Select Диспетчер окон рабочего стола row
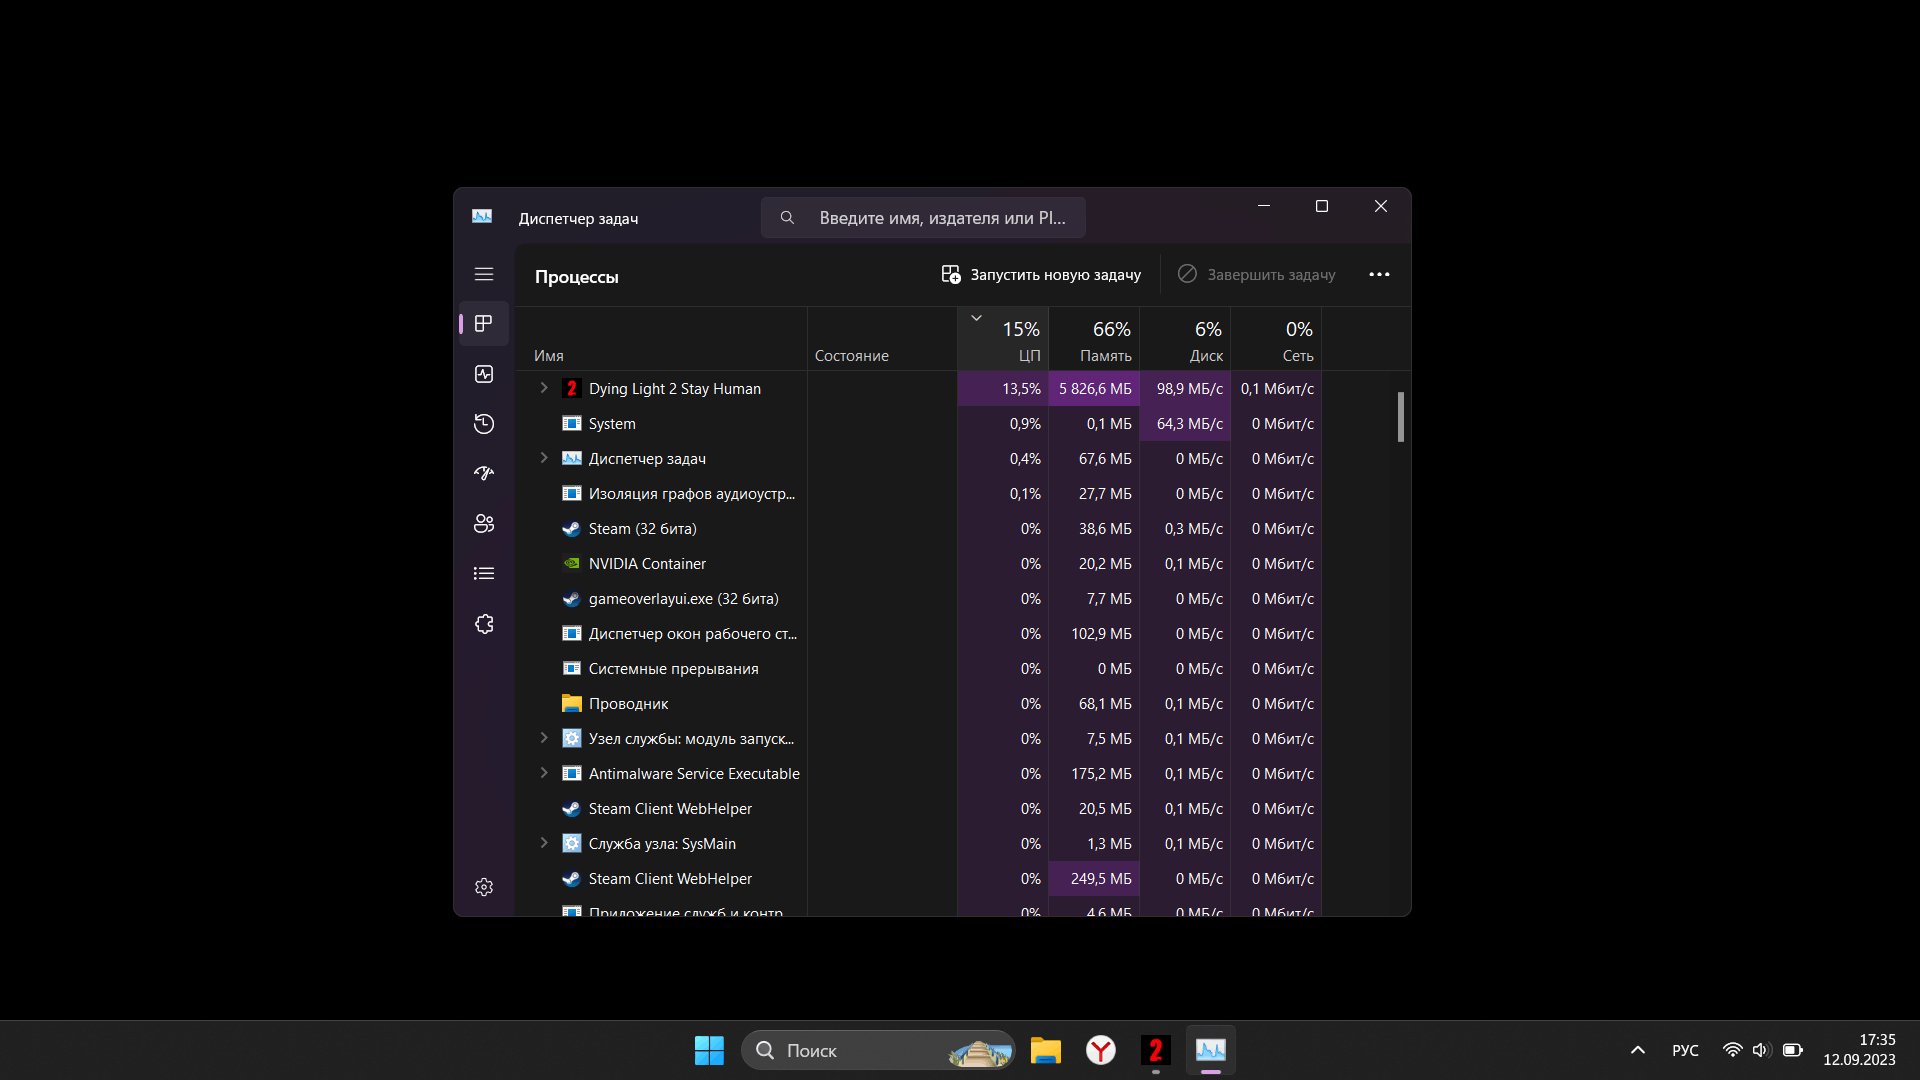 [918, 634]
